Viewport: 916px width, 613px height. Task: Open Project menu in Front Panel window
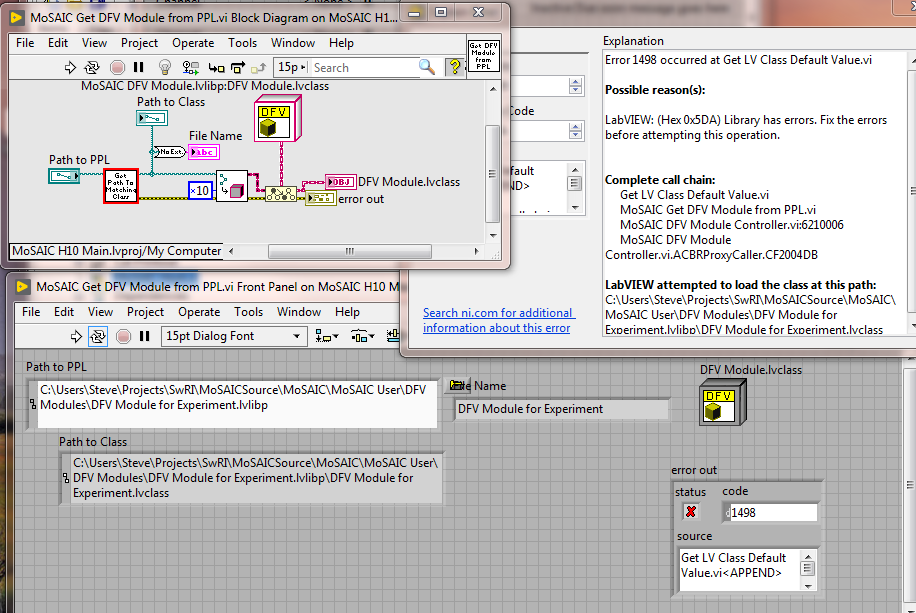[x=145, y=312]
